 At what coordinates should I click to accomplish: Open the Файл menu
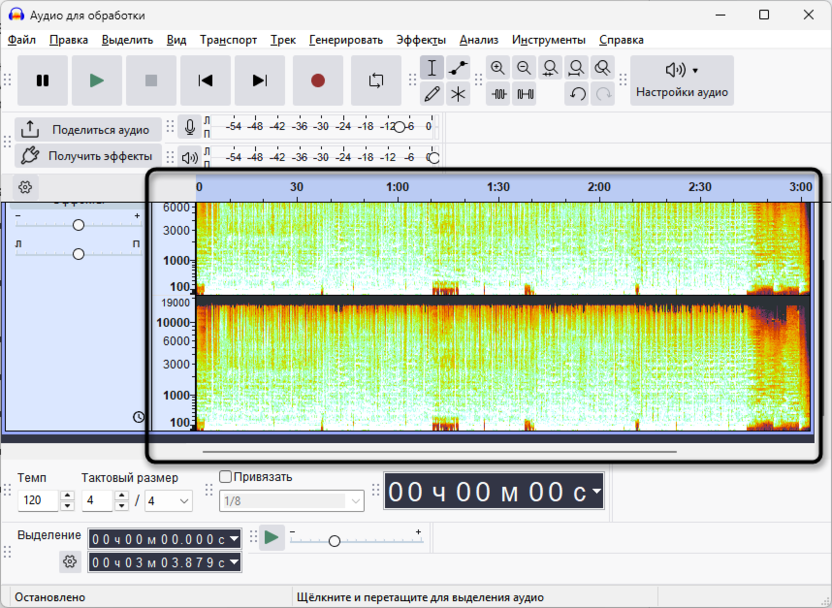pyautogui.click(x=22, y=40)
